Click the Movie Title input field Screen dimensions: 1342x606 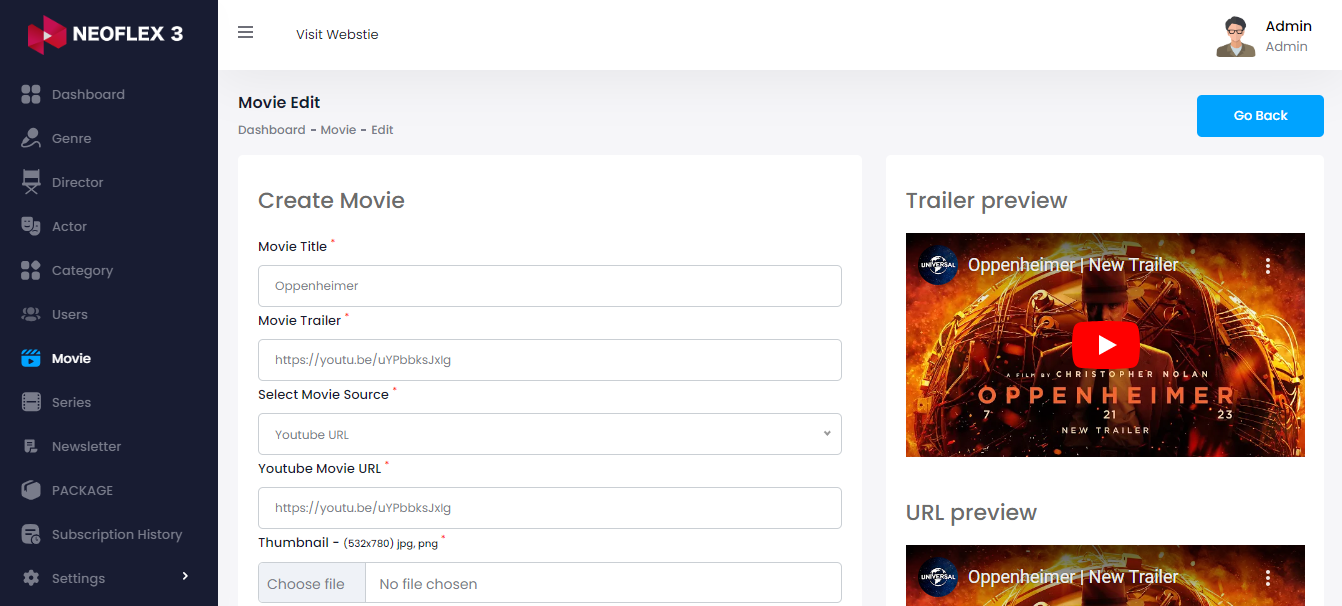(549, 286)
